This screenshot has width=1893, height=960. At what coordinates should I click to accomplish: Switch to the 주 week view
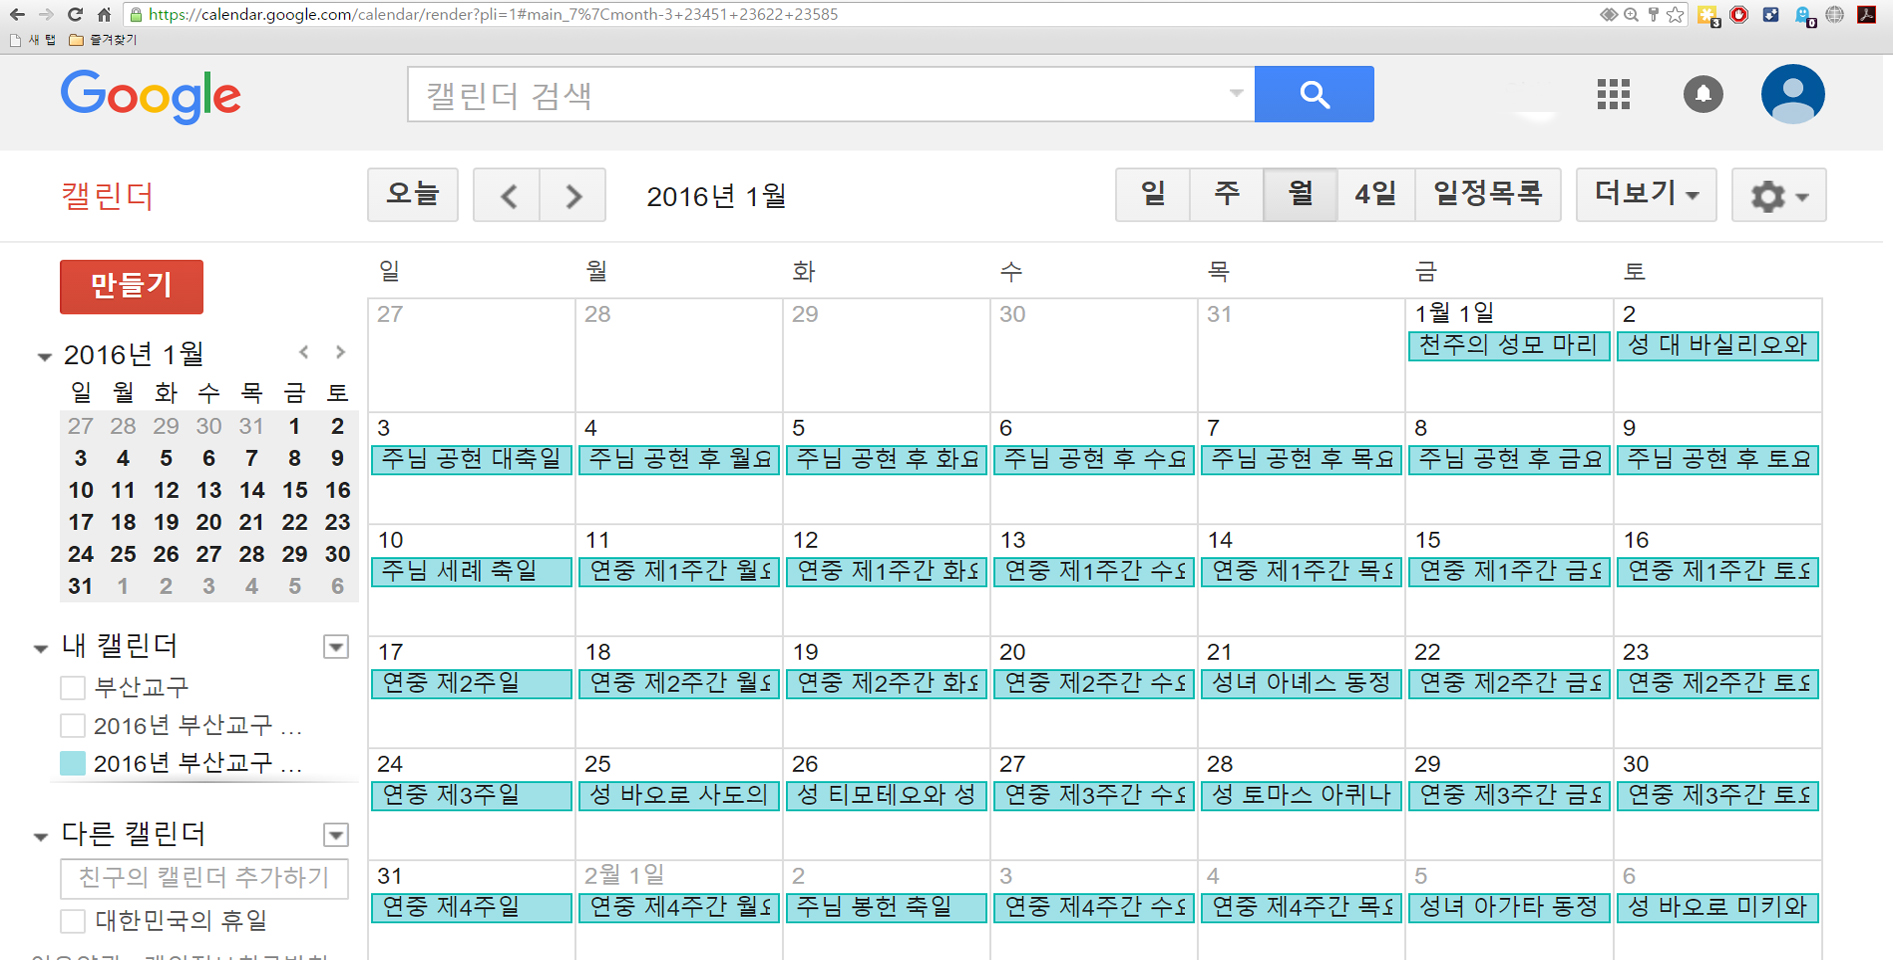(1226, 194)
